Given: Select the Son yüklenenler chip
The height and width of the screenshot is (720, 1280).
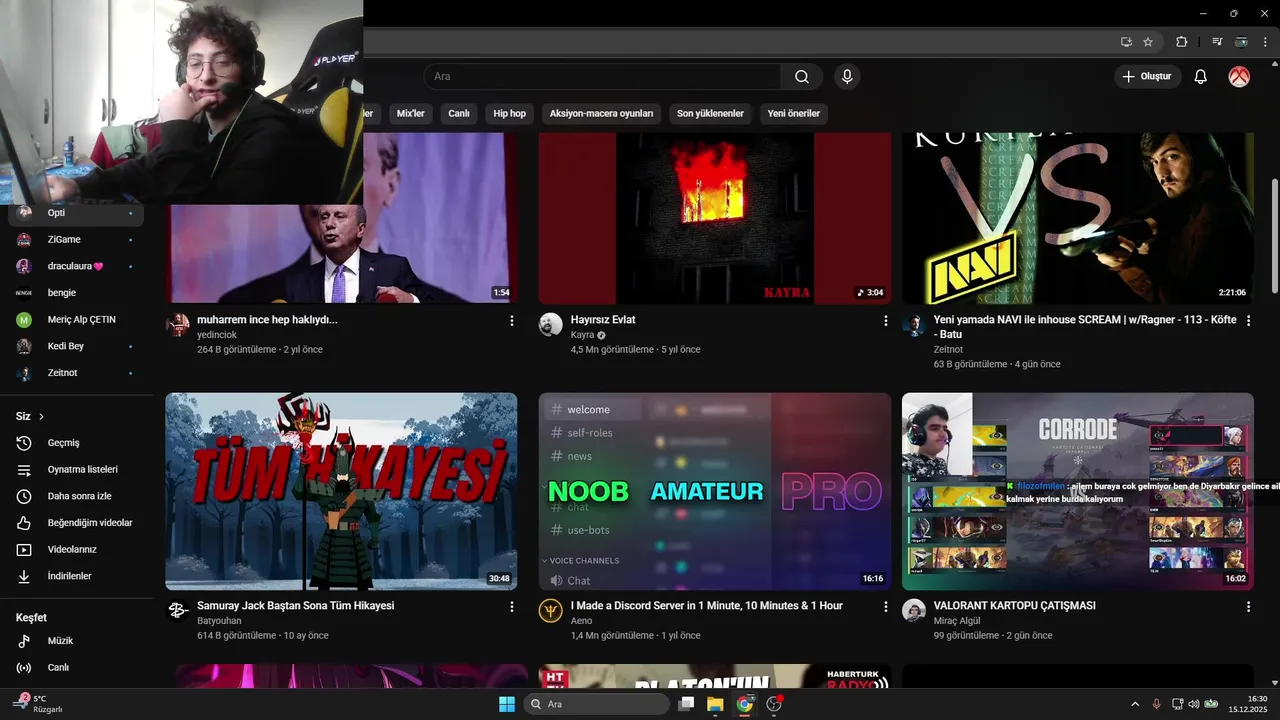Looking at the screenshot, I should click(710, 114).
